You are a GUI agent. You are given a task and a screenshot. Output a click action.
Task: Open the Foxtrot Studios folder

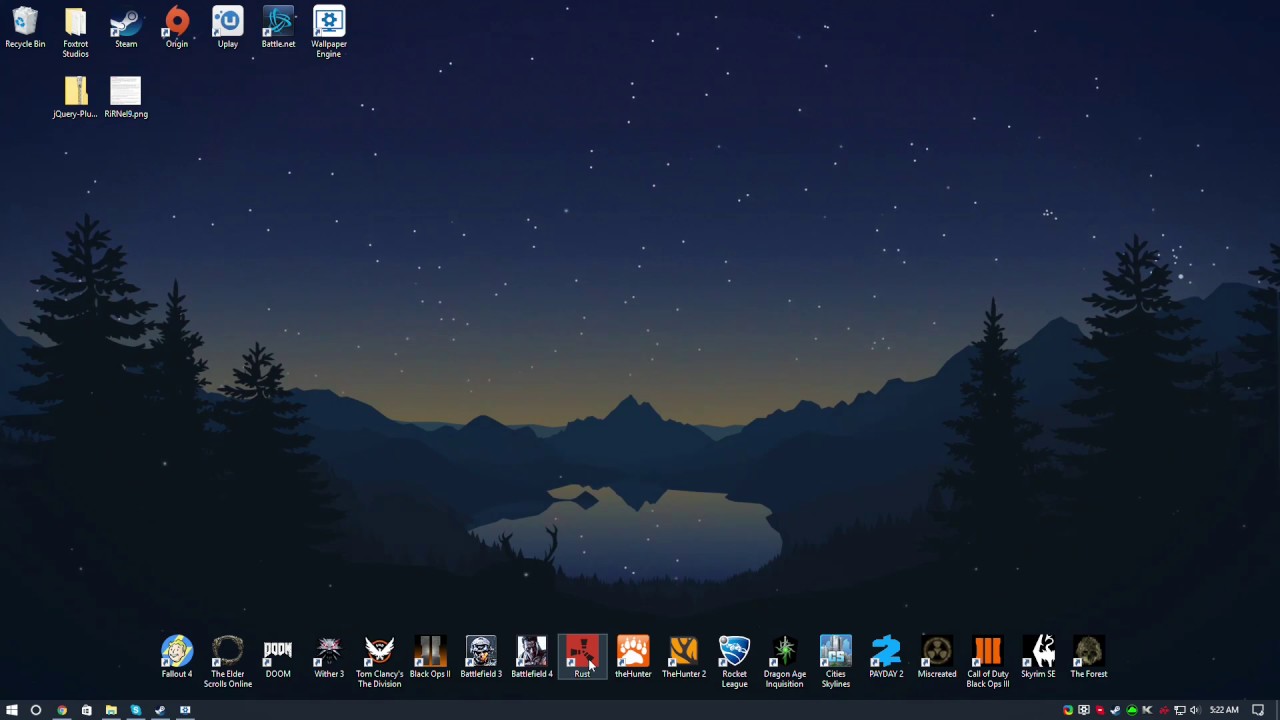pyautogui.click(x=75, y=22)
